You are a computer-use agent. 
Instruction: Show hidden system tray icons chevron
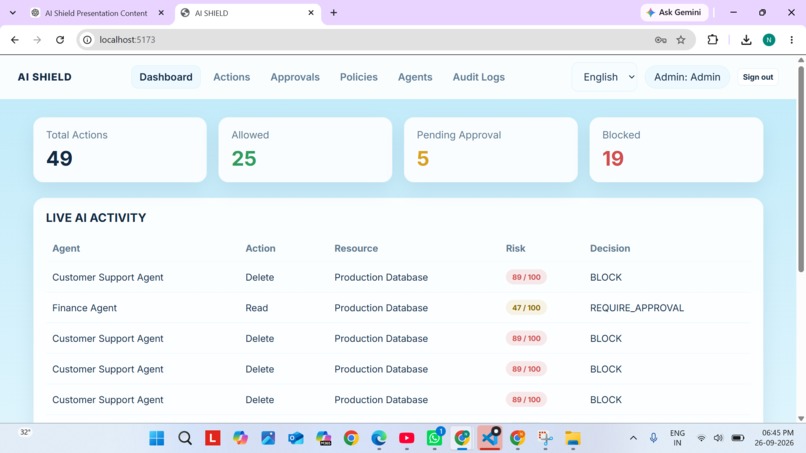click(x=633, y=438)
